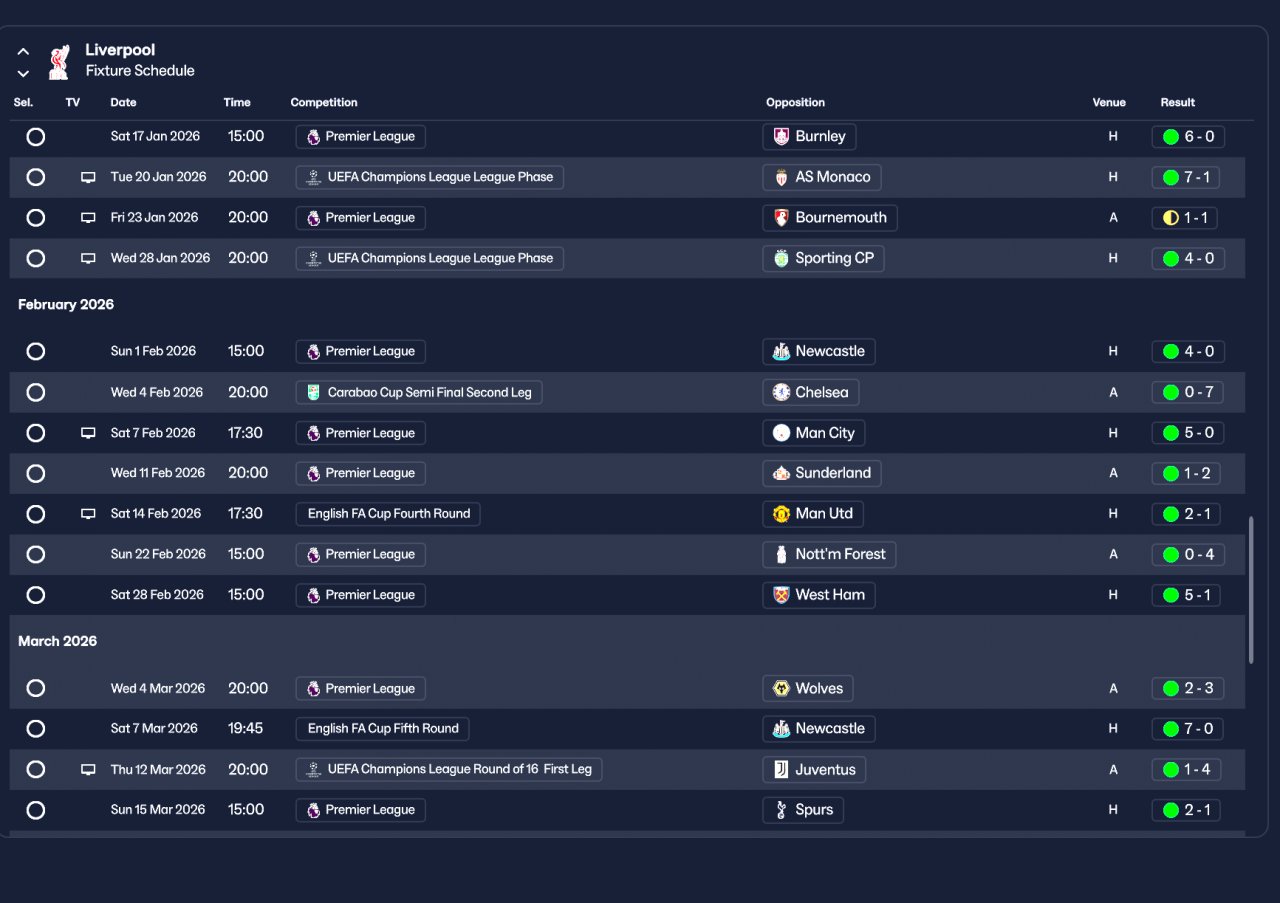Click the Juventus club badge

click(x=782, y=770)
